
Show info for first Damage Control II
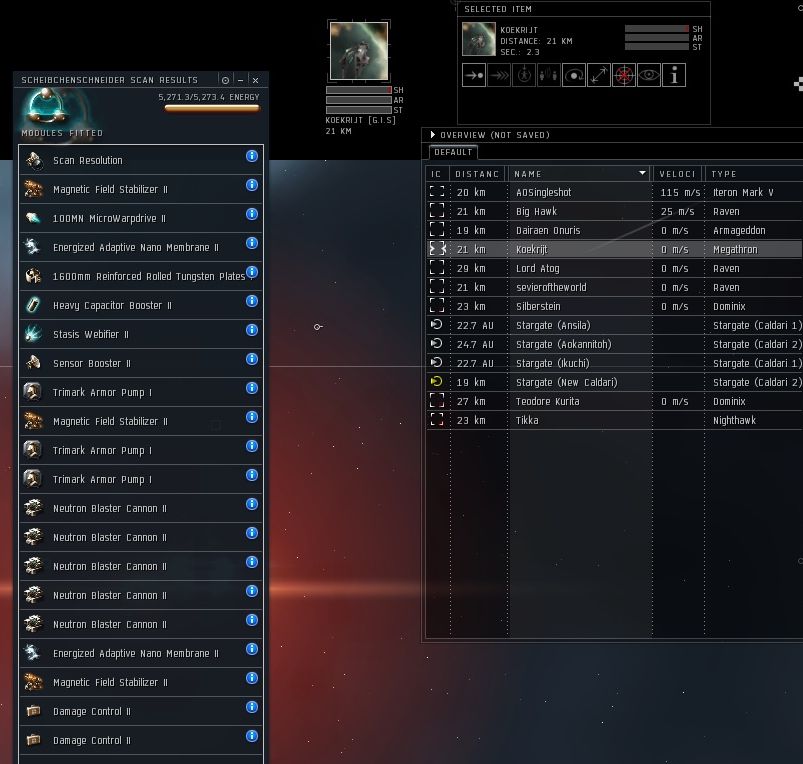251,707
